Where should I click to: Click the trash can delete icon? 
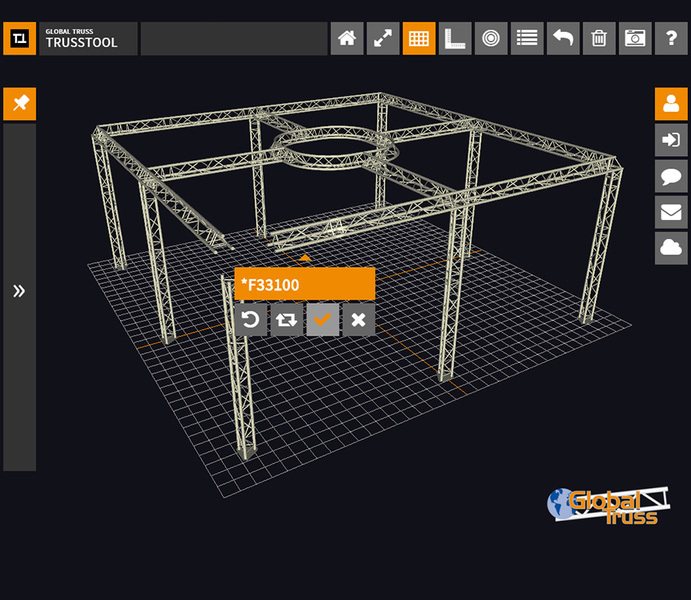click(599, 39)
